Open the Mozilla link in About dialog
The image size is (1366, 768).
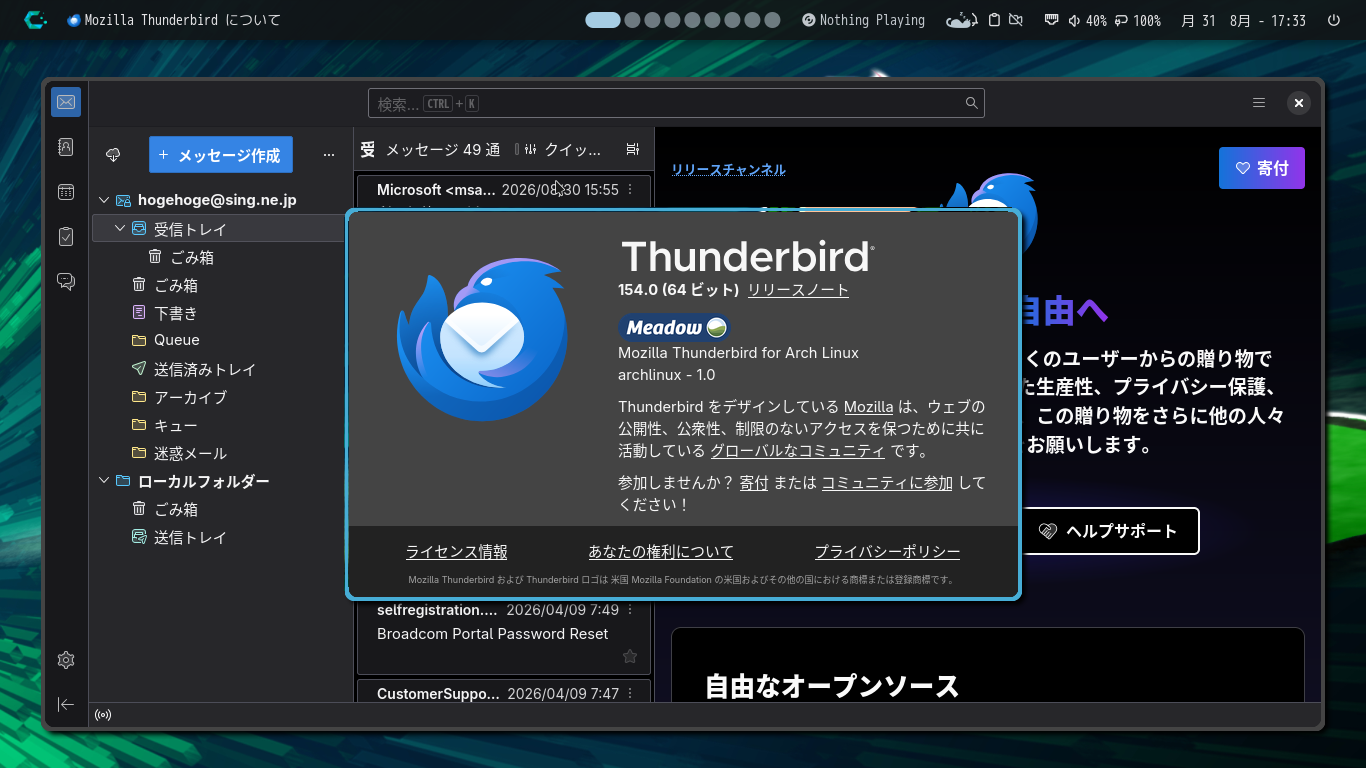[868, 407]
